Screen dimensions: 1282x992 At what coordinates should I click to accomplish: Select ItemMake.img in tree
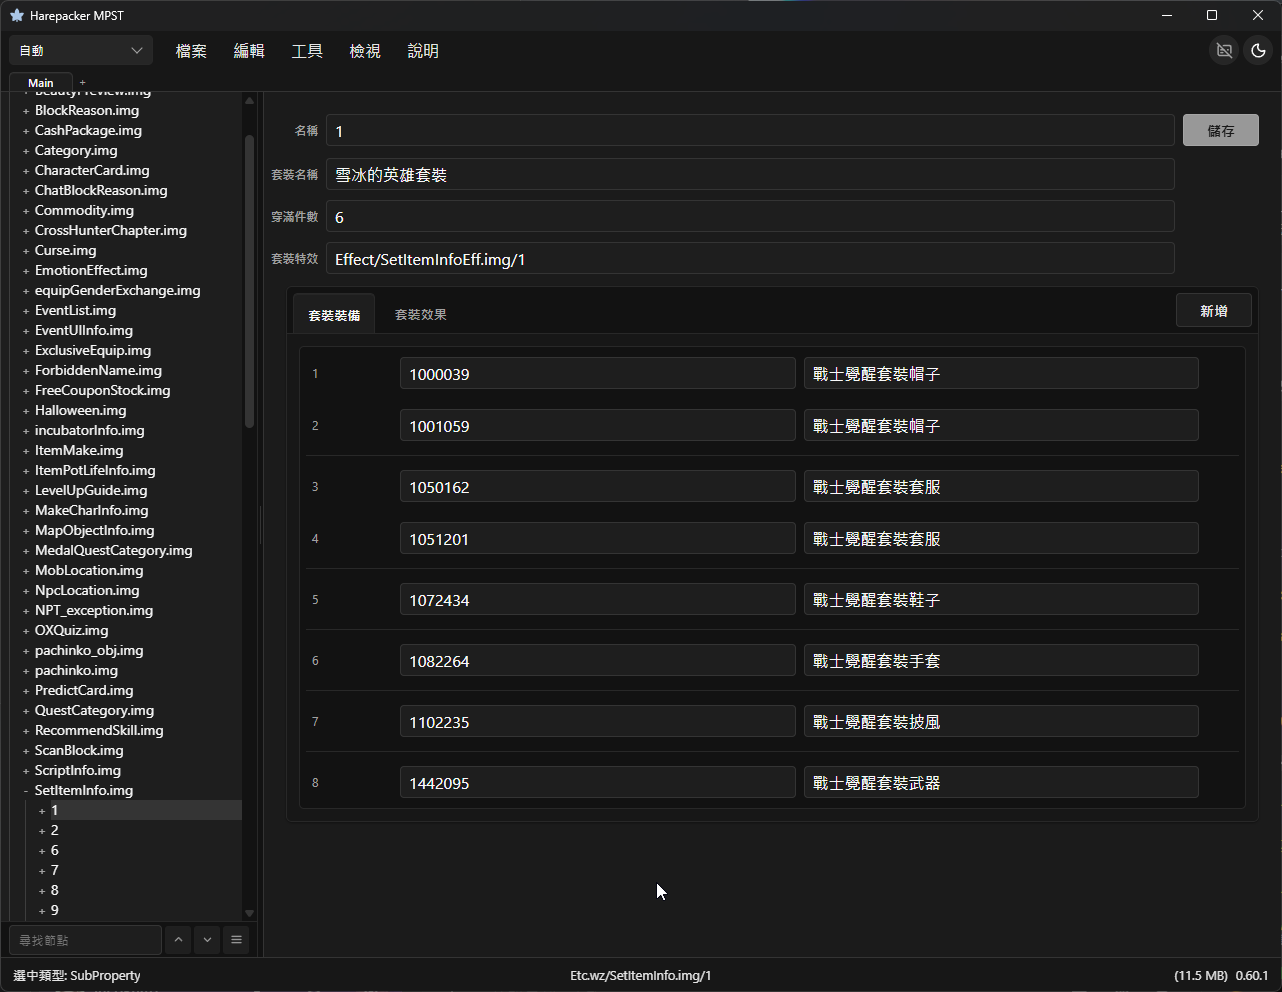(x=79, y=450)
